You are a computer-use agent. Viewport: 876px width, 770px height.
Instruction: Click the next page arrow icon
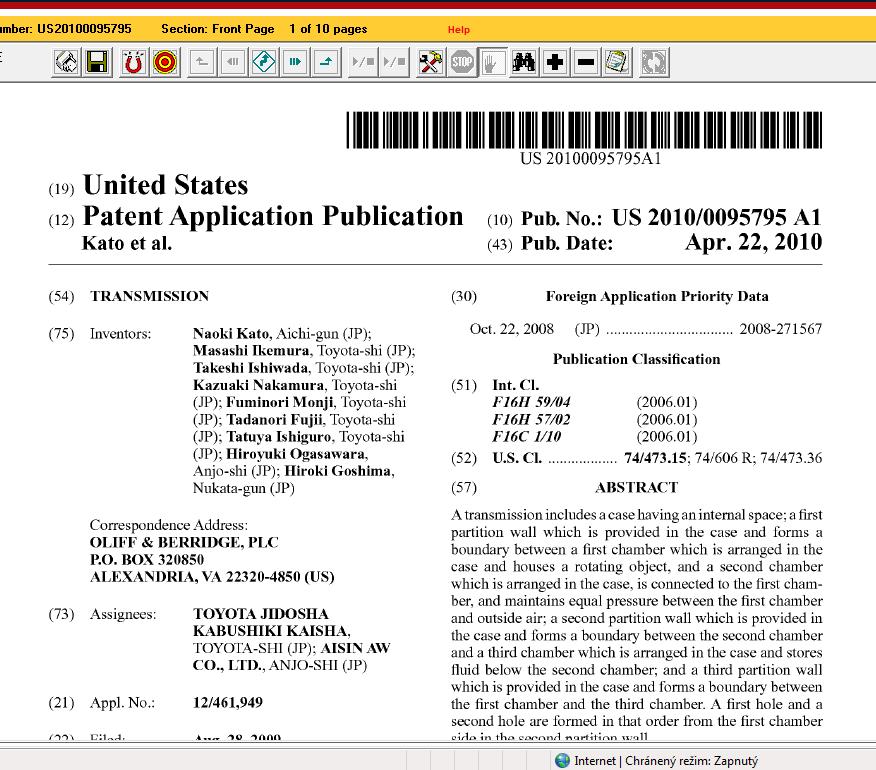(295, 62)
